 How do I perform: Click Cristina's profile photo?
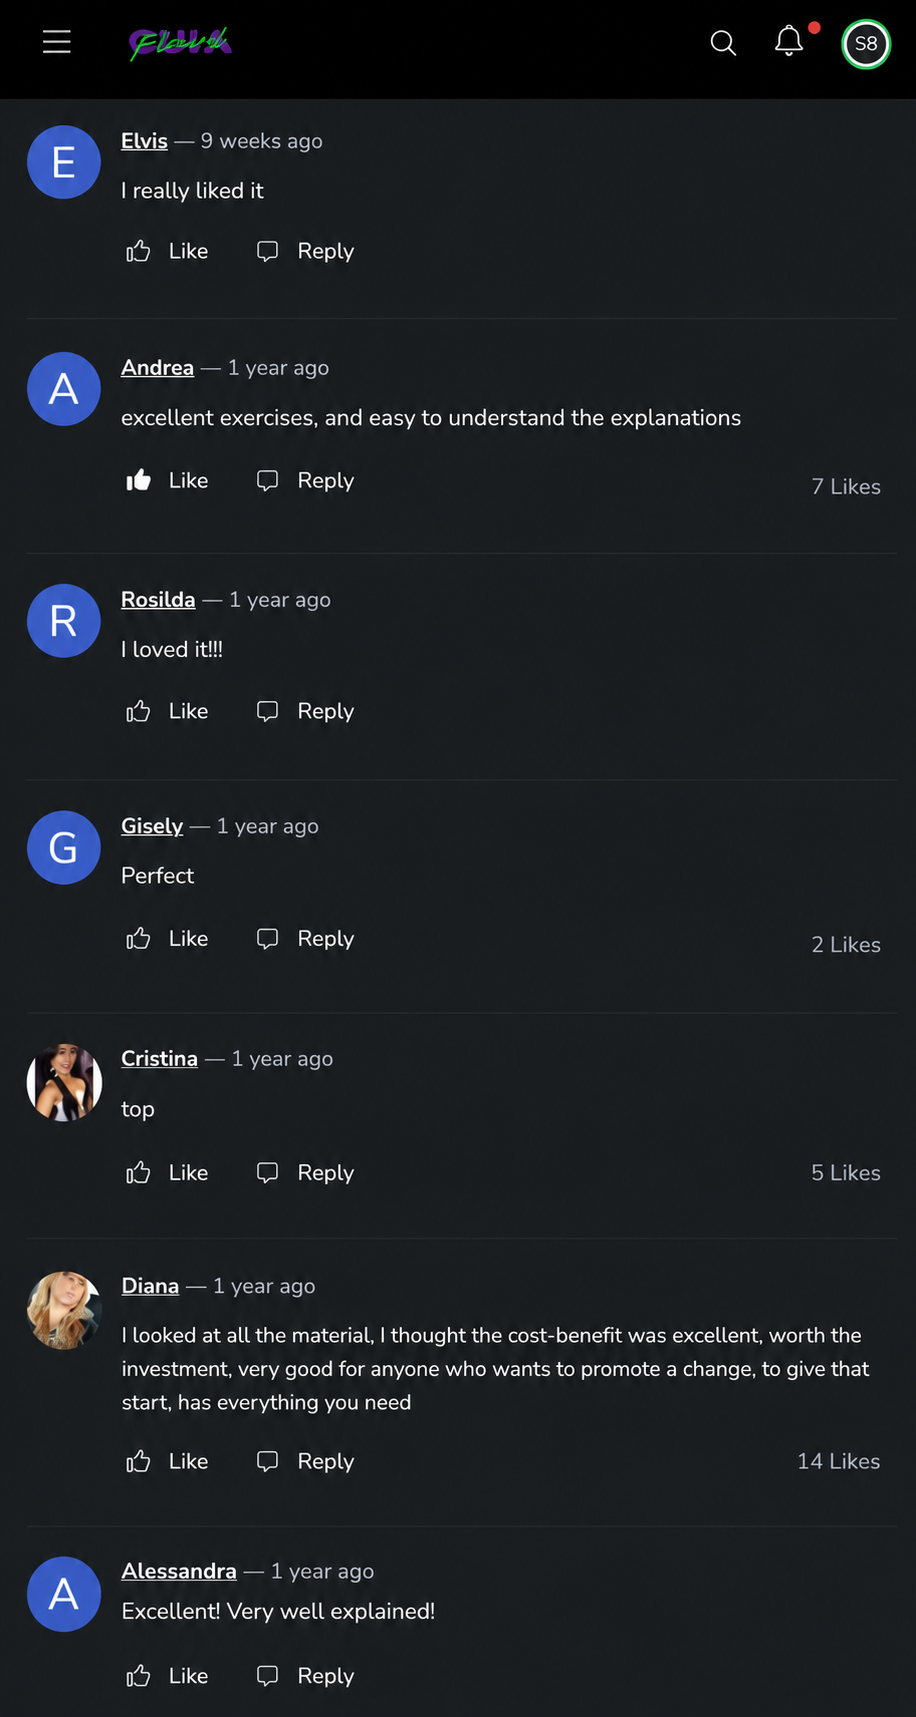coord(64,1082)
